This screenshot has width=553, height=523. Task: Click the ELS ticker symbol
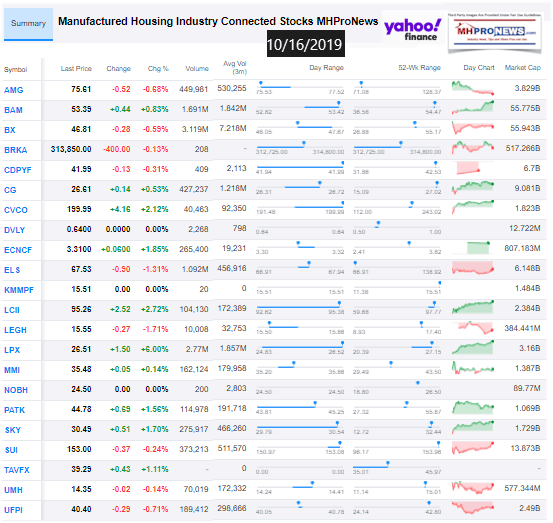(12, 270)
